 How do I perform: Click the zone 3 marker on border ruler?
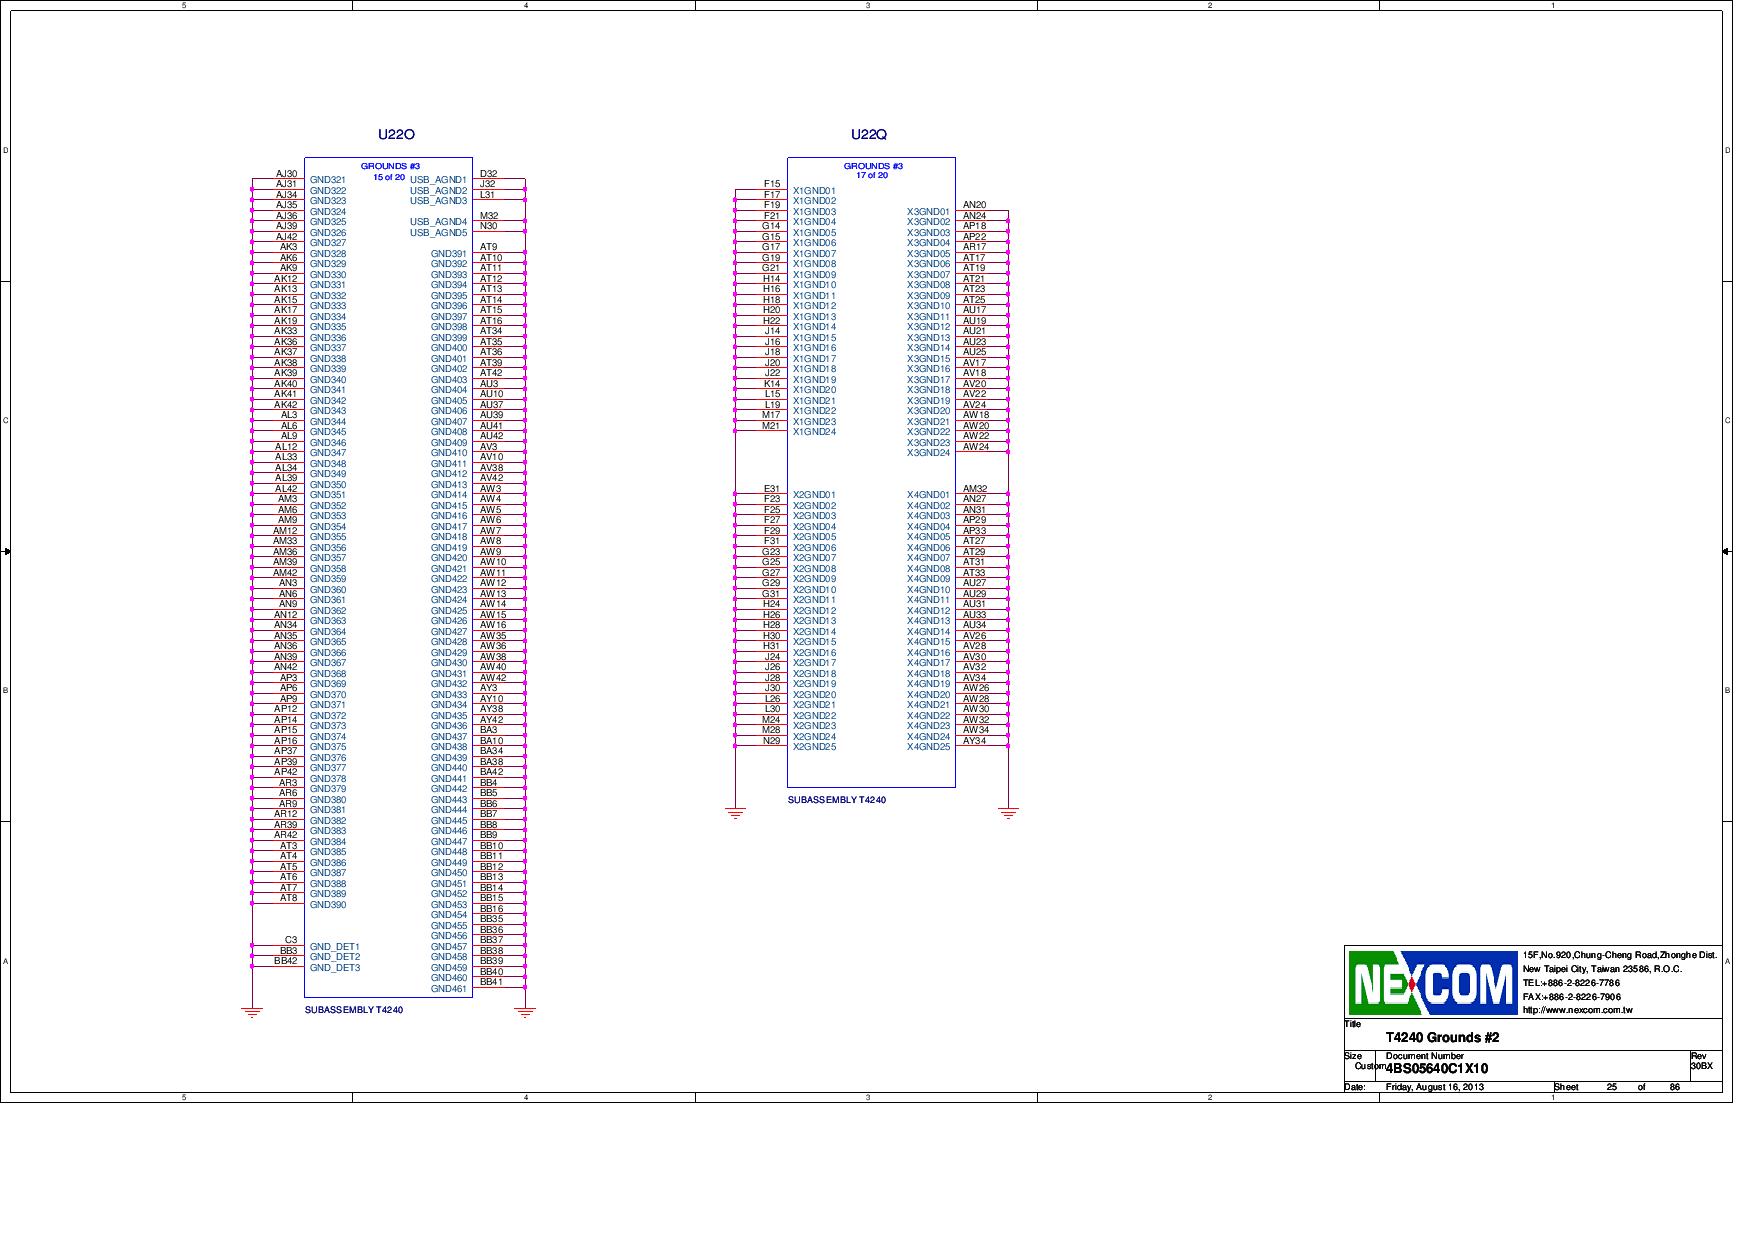[x=869, y=6]
